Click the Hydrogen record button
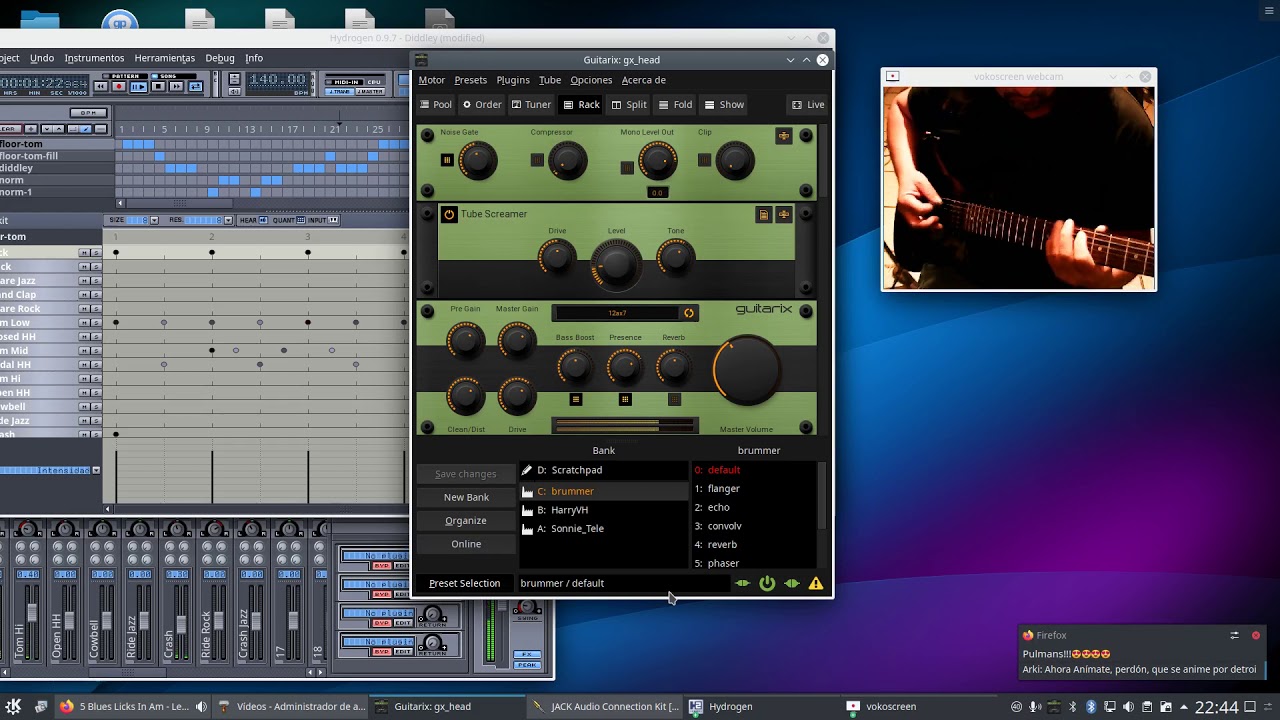The width and height of the screenshot is (1280, 720). [119, 87]
